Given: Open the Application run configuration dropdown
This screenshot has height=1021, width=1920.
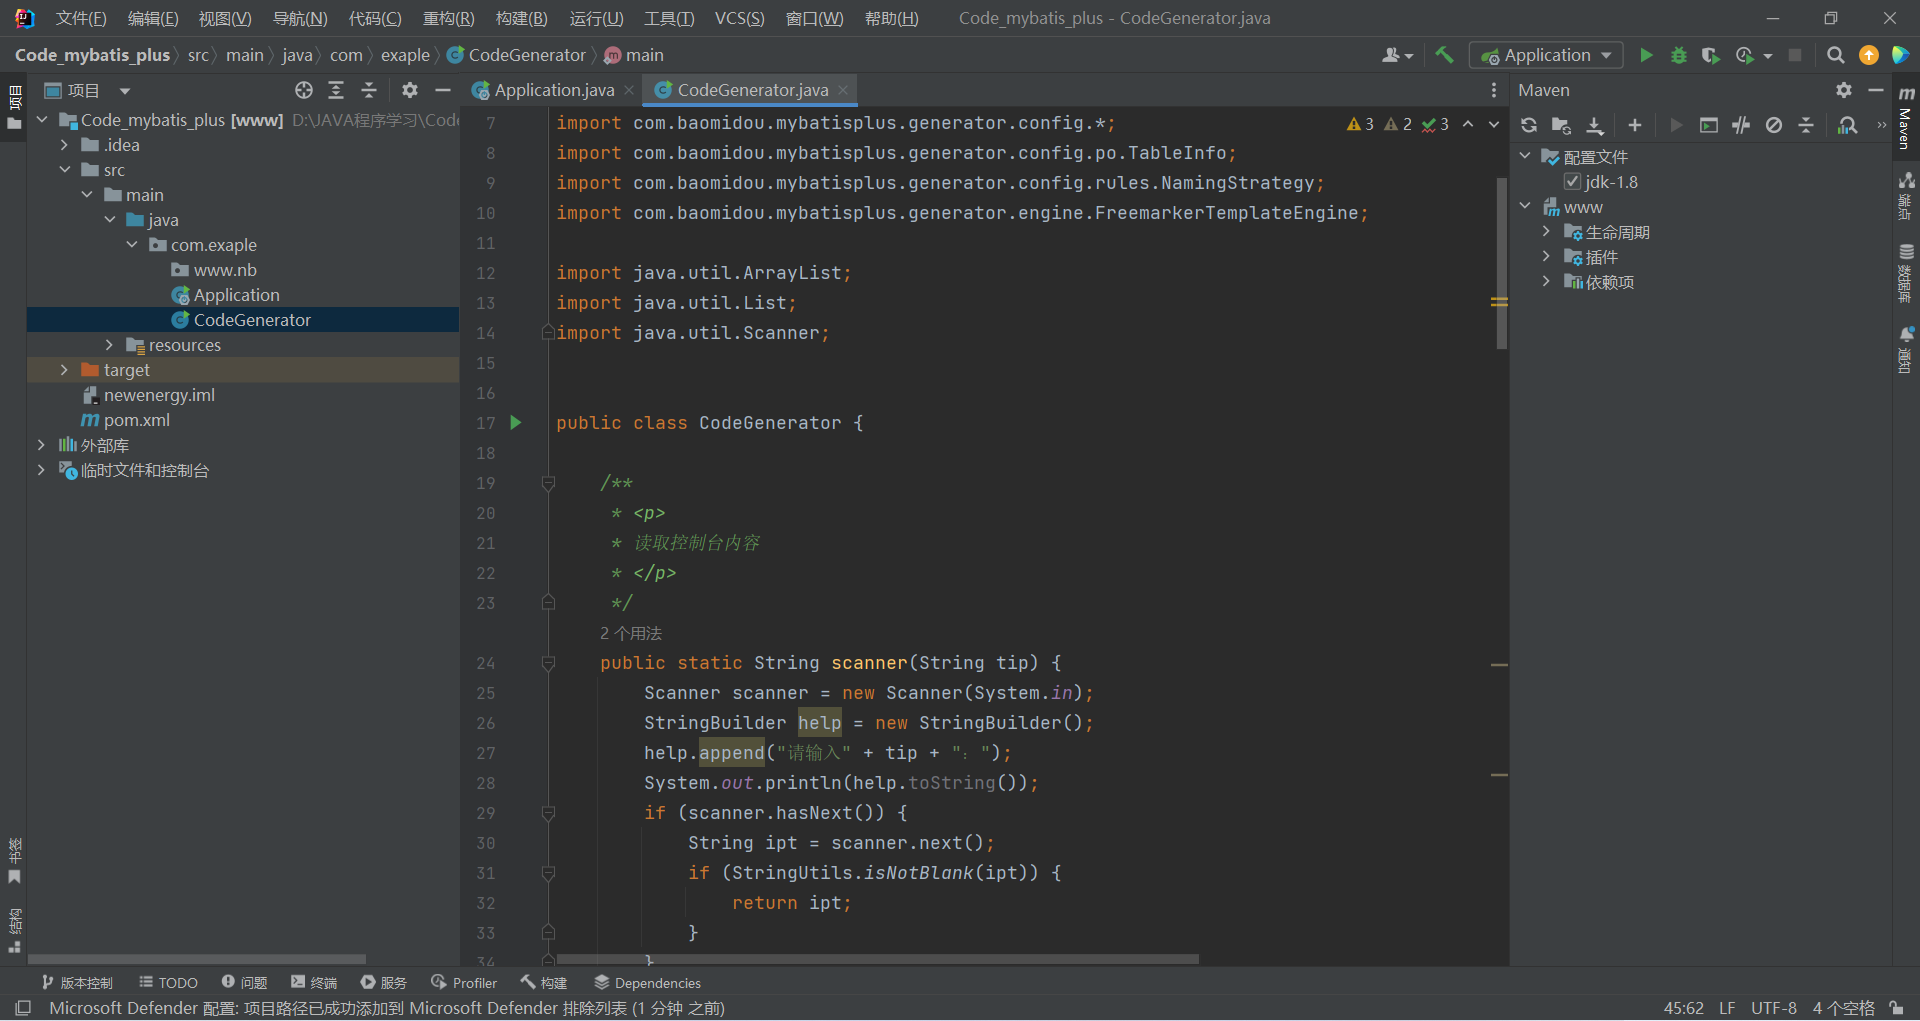Looking at the screenshot, I should (1546, 56).
